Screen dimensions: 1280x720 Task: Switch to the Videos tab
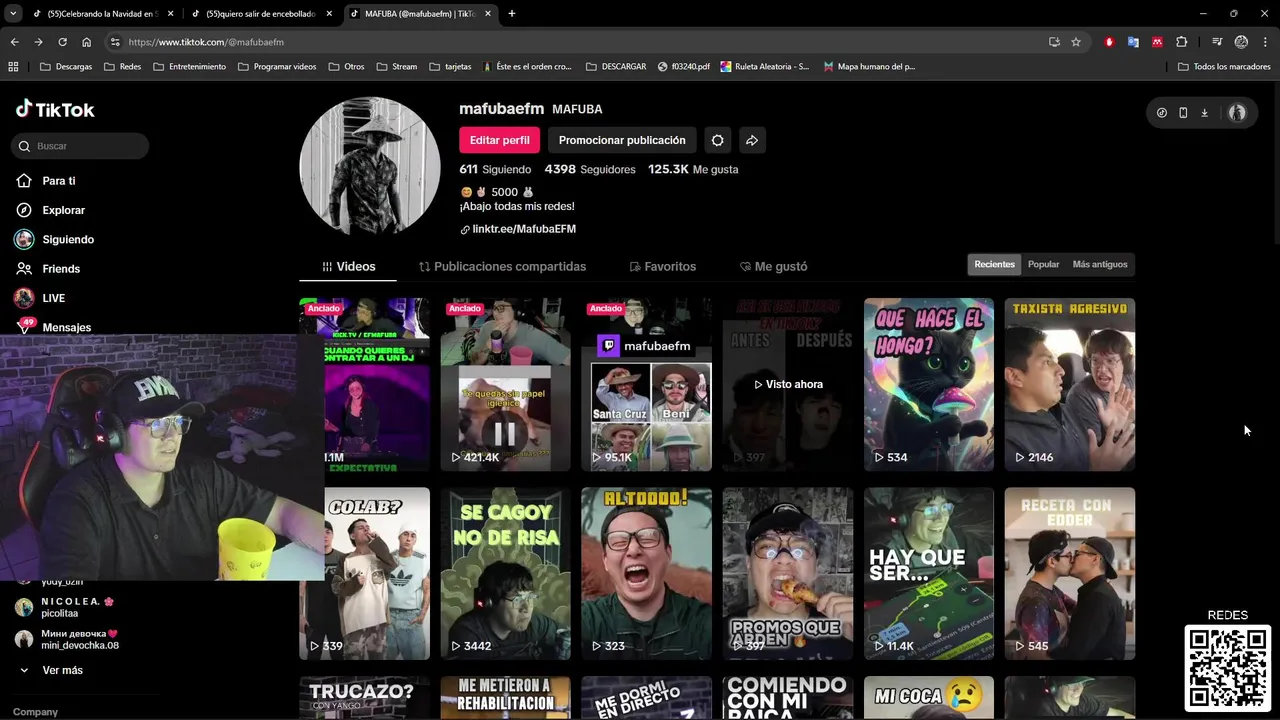coord(348,267)
